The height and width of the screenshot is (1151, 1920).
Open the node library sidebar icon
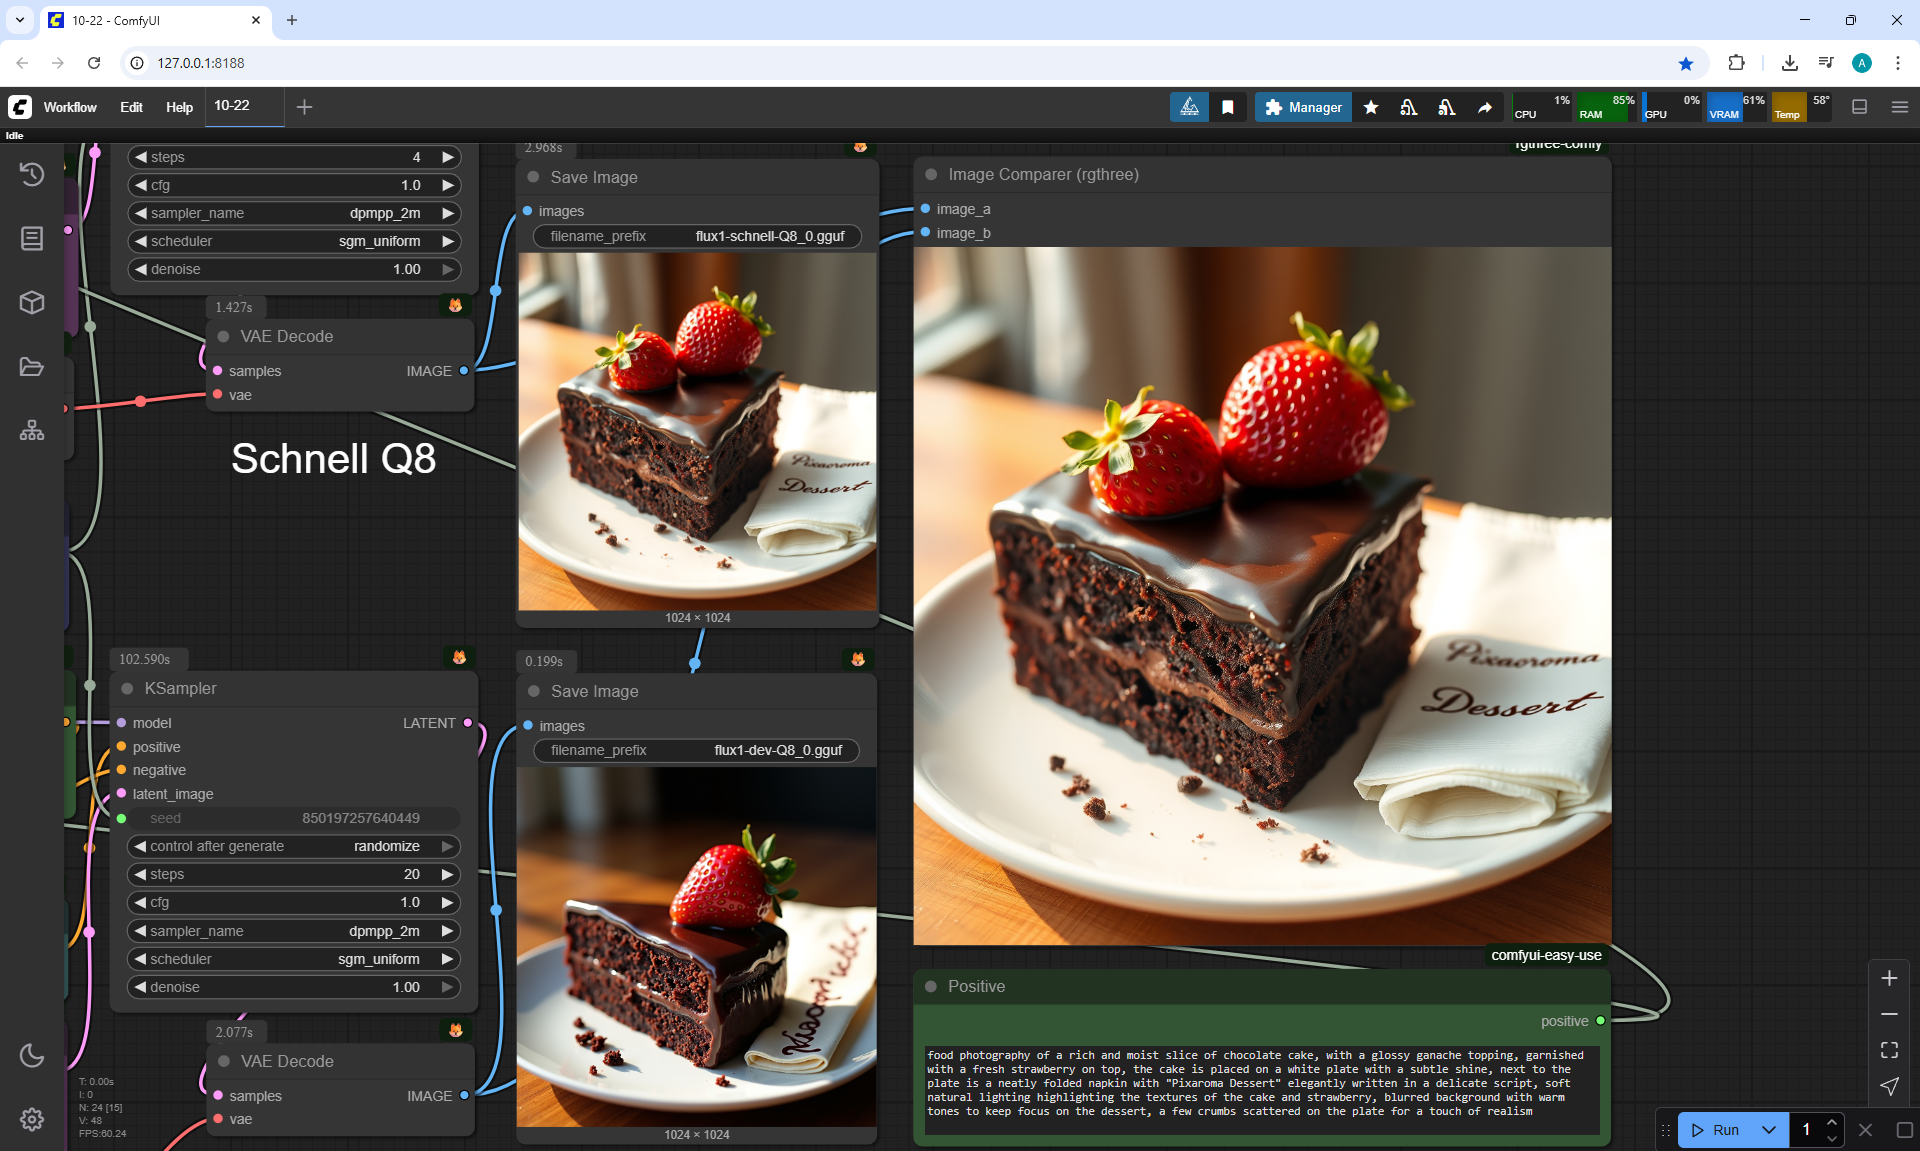click(32, 238)
